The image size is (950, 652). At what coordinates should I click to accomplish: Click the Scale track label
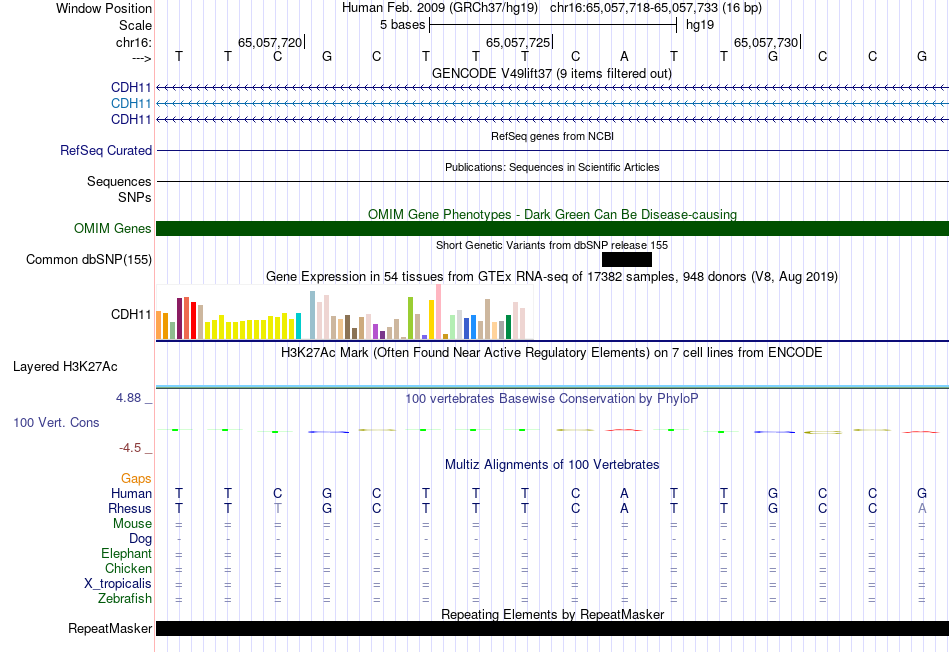pos(135,25)
